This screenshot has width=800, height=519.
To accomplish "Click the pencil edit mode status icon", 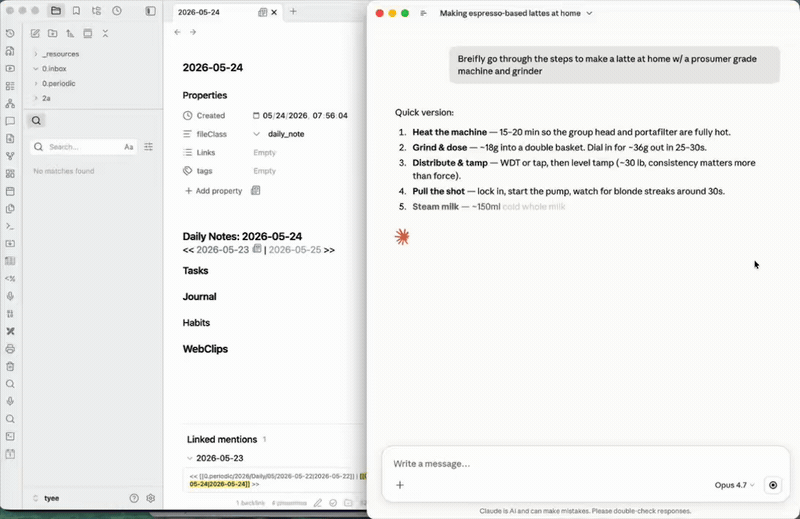I will [318, 503].
